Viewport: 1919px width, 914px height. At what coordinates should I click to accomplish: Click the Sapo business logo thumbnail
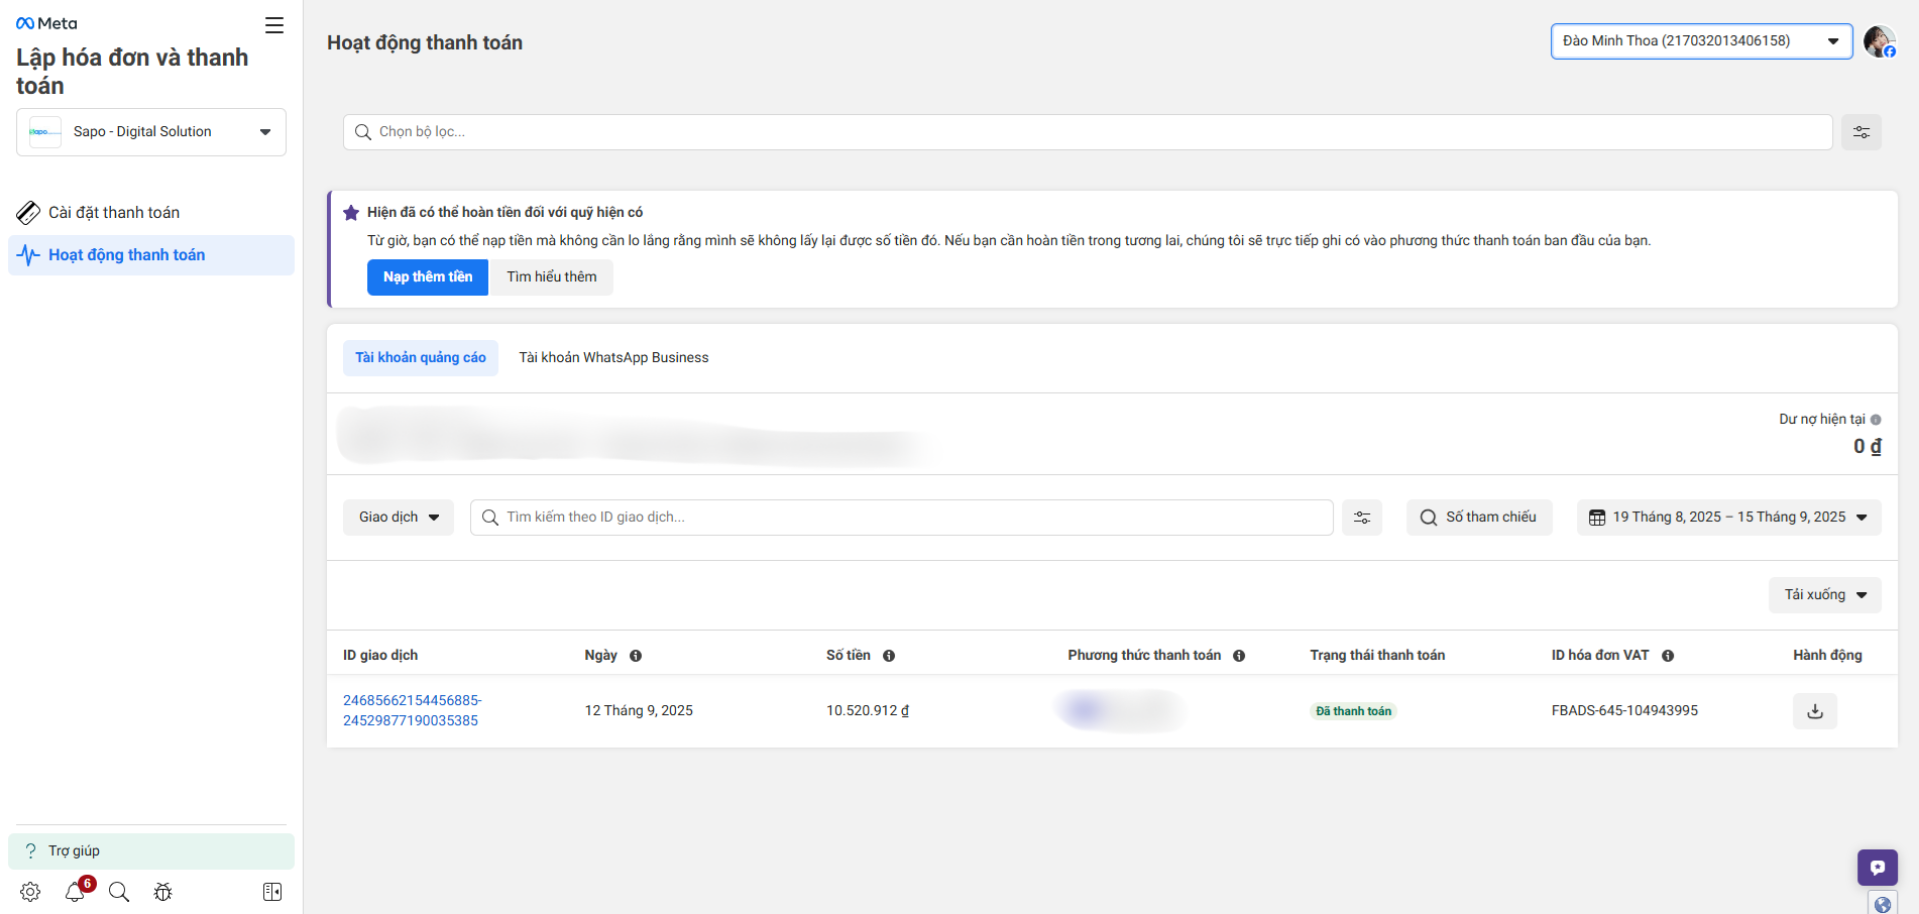[x=45, y=132]
